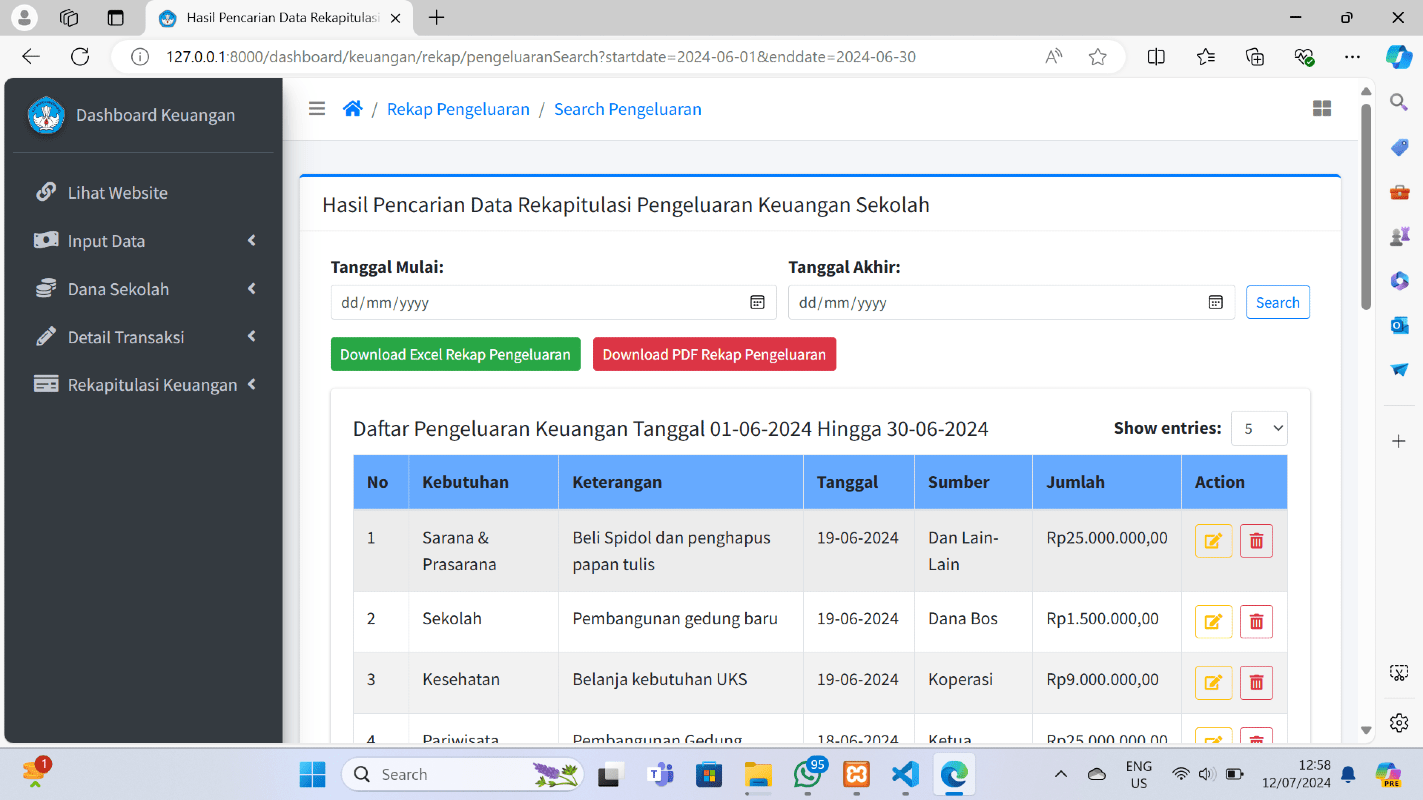Delete the Sekolah expense row

1256,622
